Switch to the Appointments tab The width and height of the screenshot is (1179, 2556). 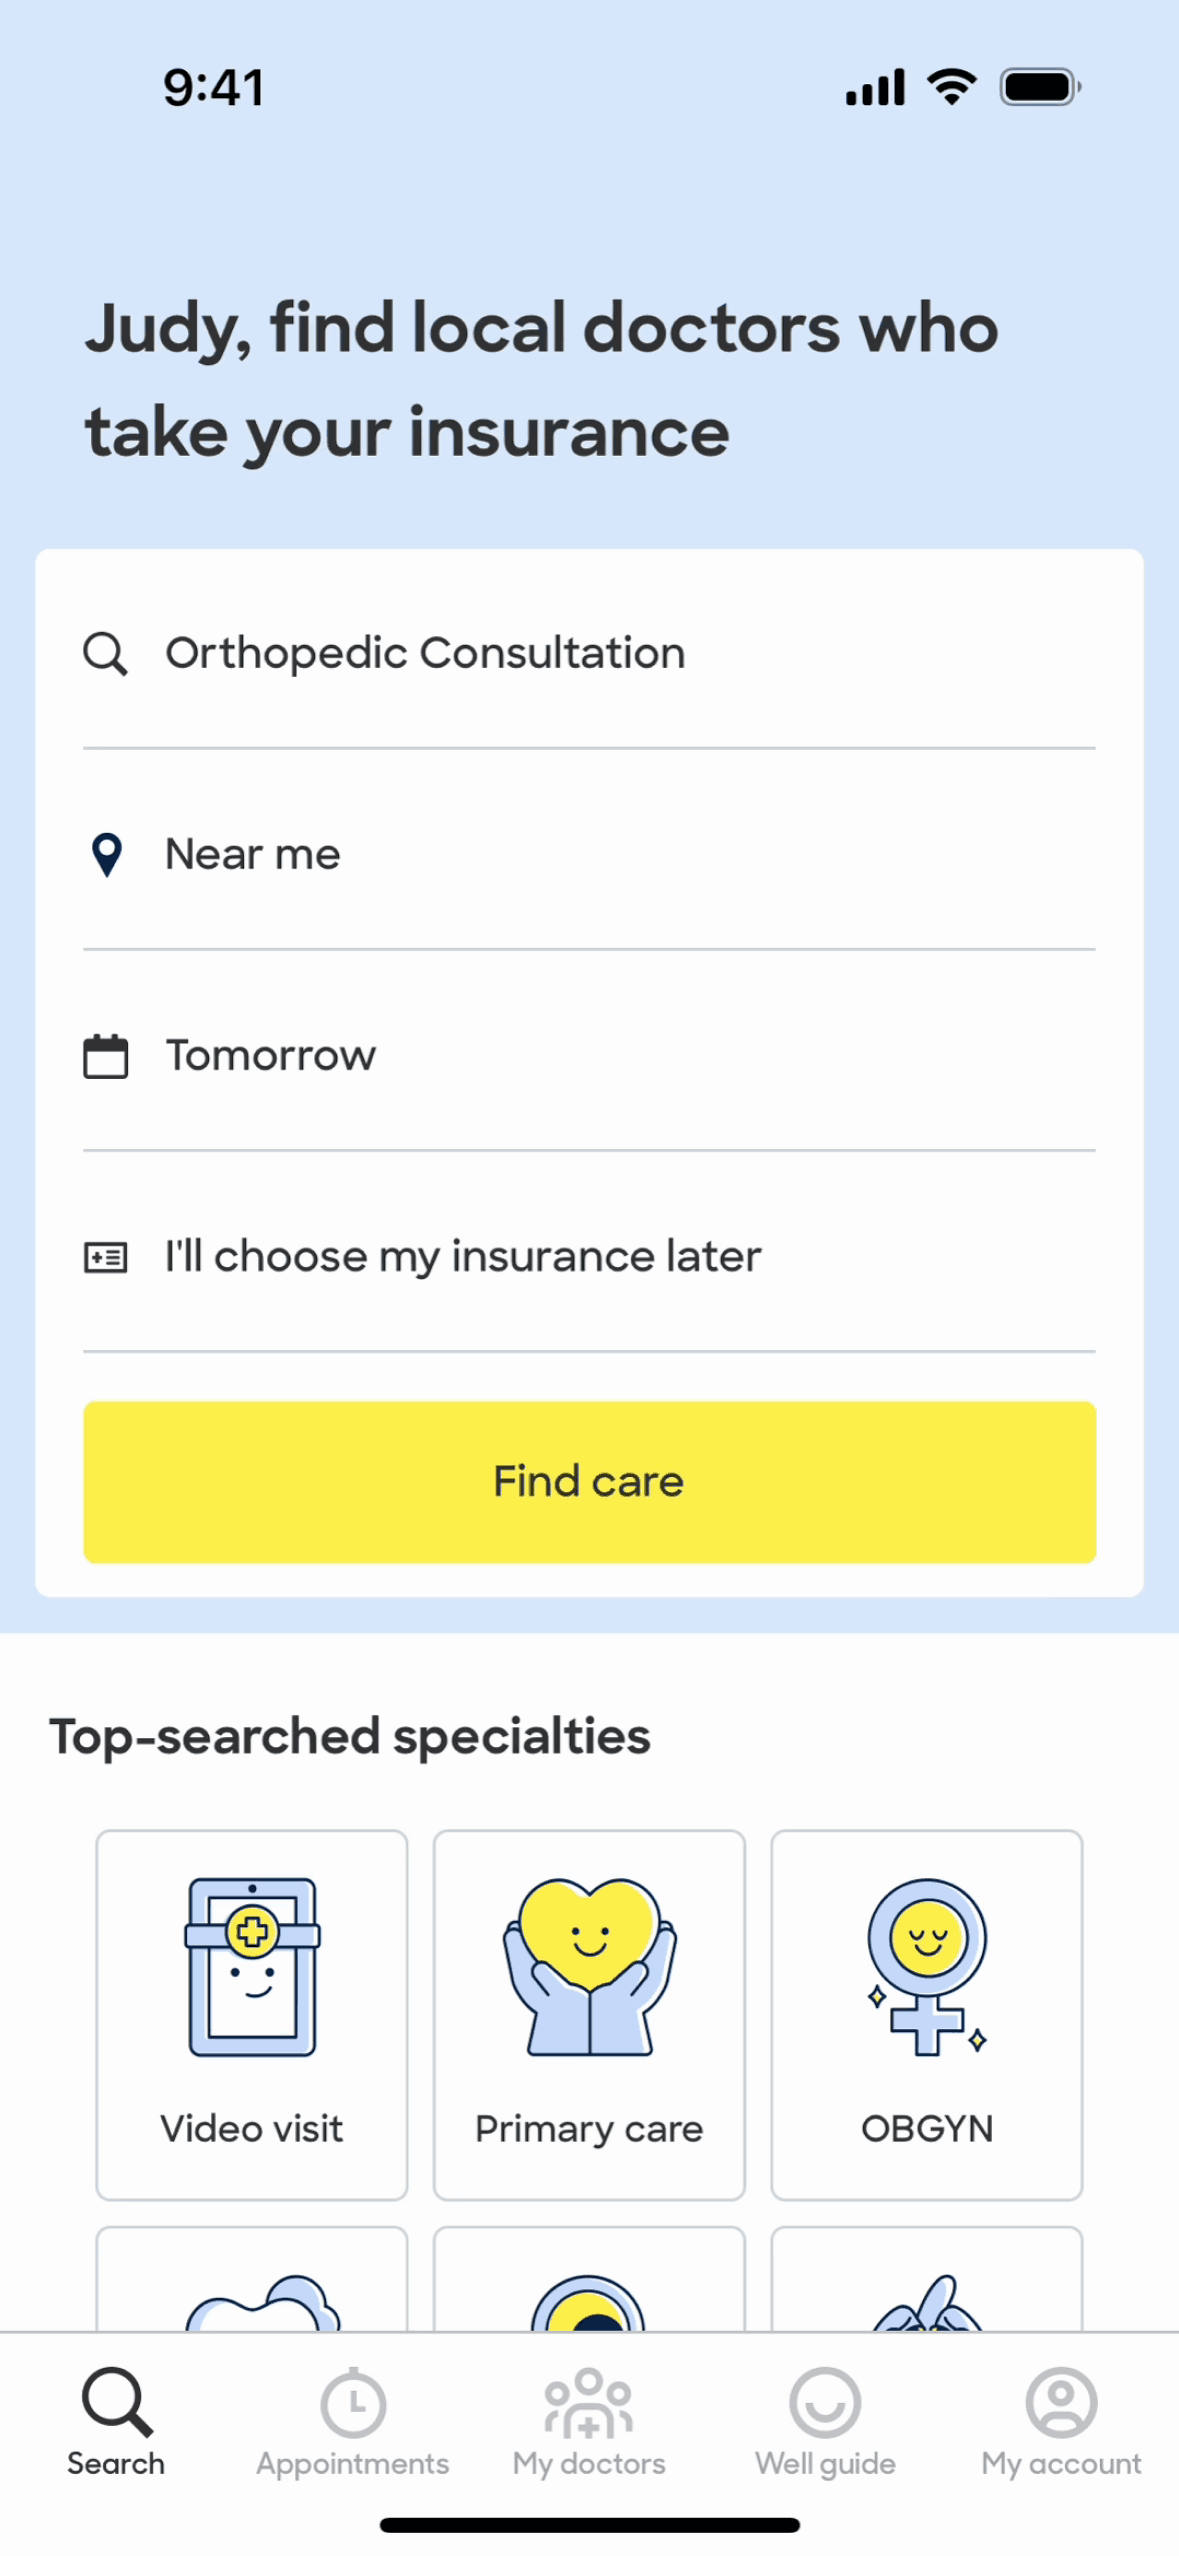click(x=353, y=2421)
